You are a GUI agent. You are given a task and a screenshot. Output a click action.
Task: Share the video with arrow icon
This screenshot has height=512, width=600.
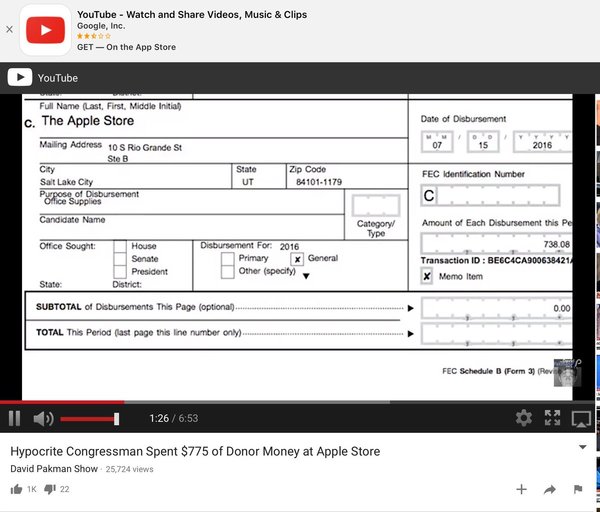pos(549,489)
